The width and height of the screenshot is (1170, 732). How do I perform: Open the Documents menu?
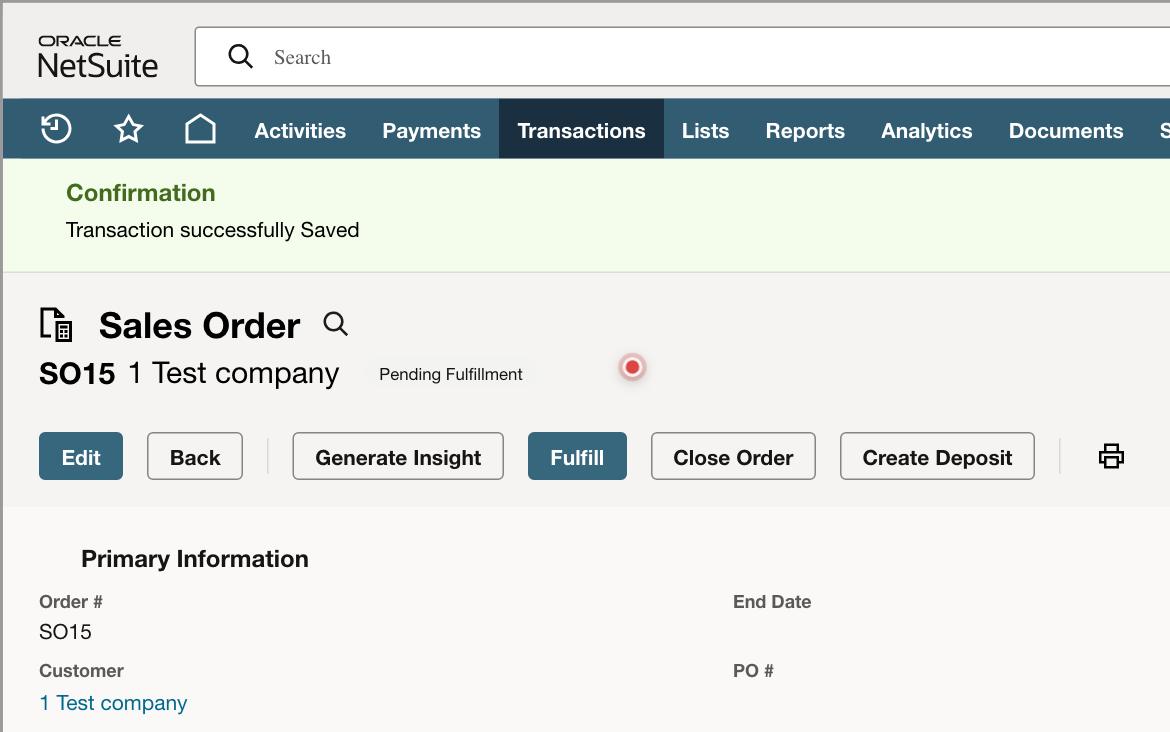point(1066,131)
